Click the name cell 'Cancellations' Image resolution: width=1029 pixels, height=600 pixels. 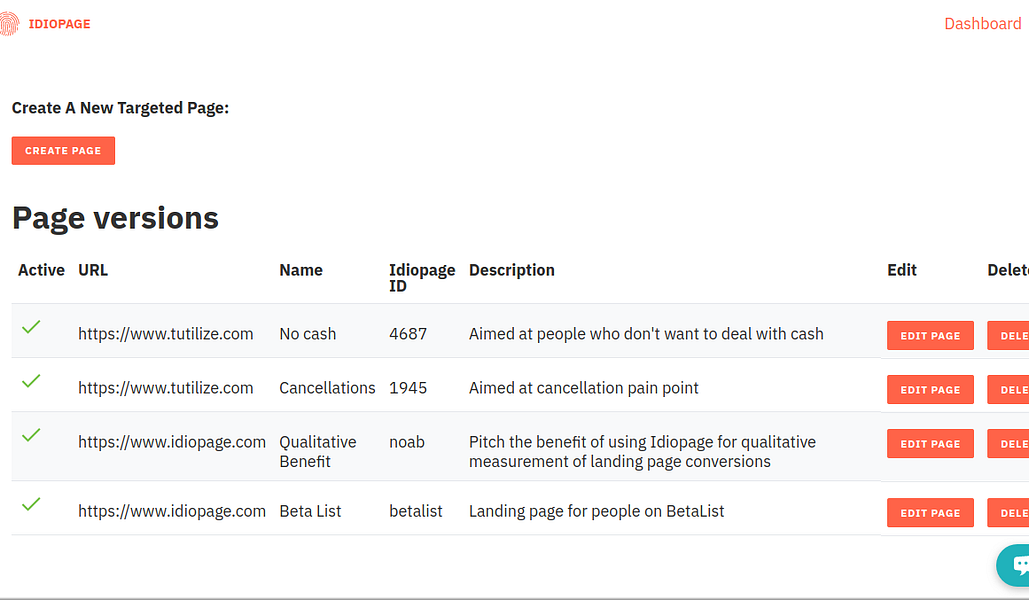click(x=327, y=388)
